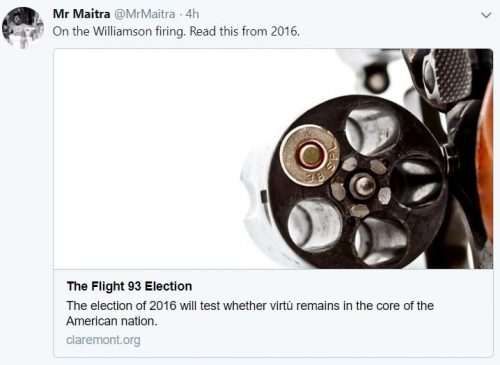Click the article card description text
This screenshot has width=500, height=365.
pyautogui.click(x=250, y=313)
